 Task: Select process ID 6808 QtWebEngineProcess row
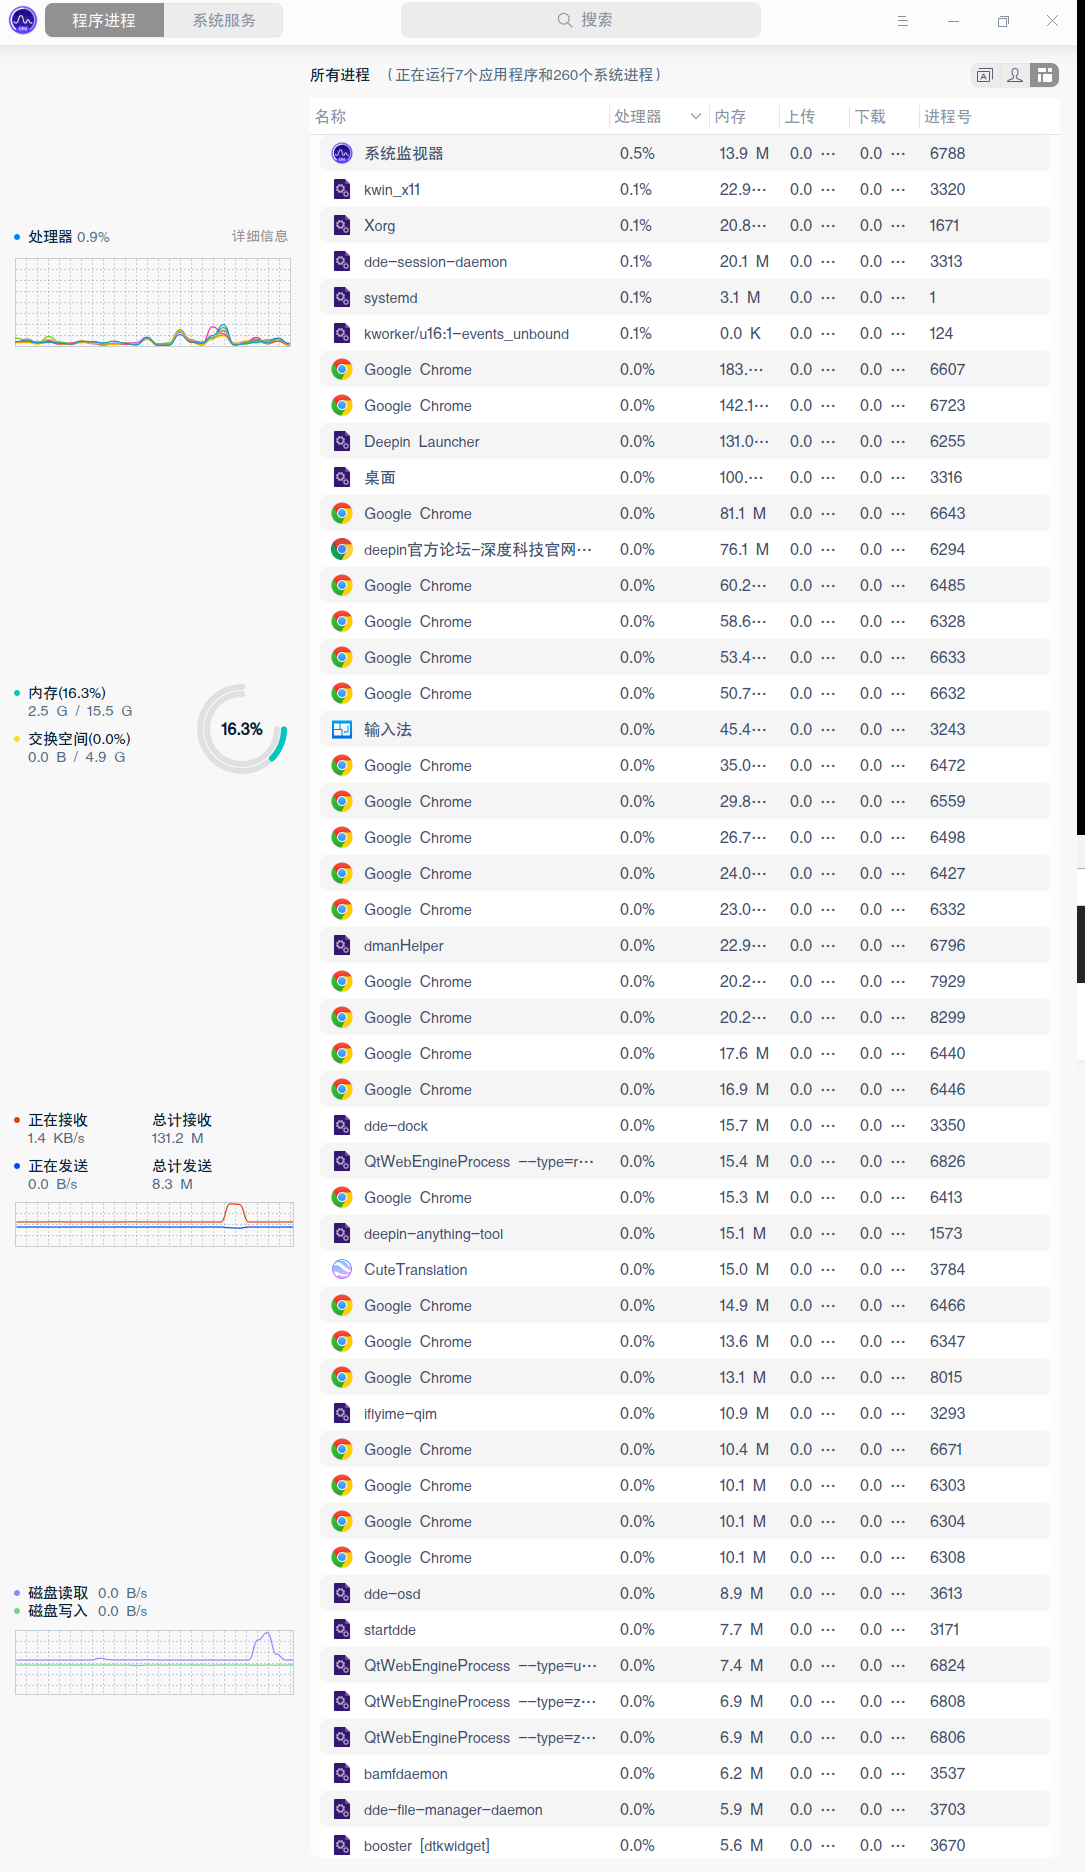[685, 1701]
